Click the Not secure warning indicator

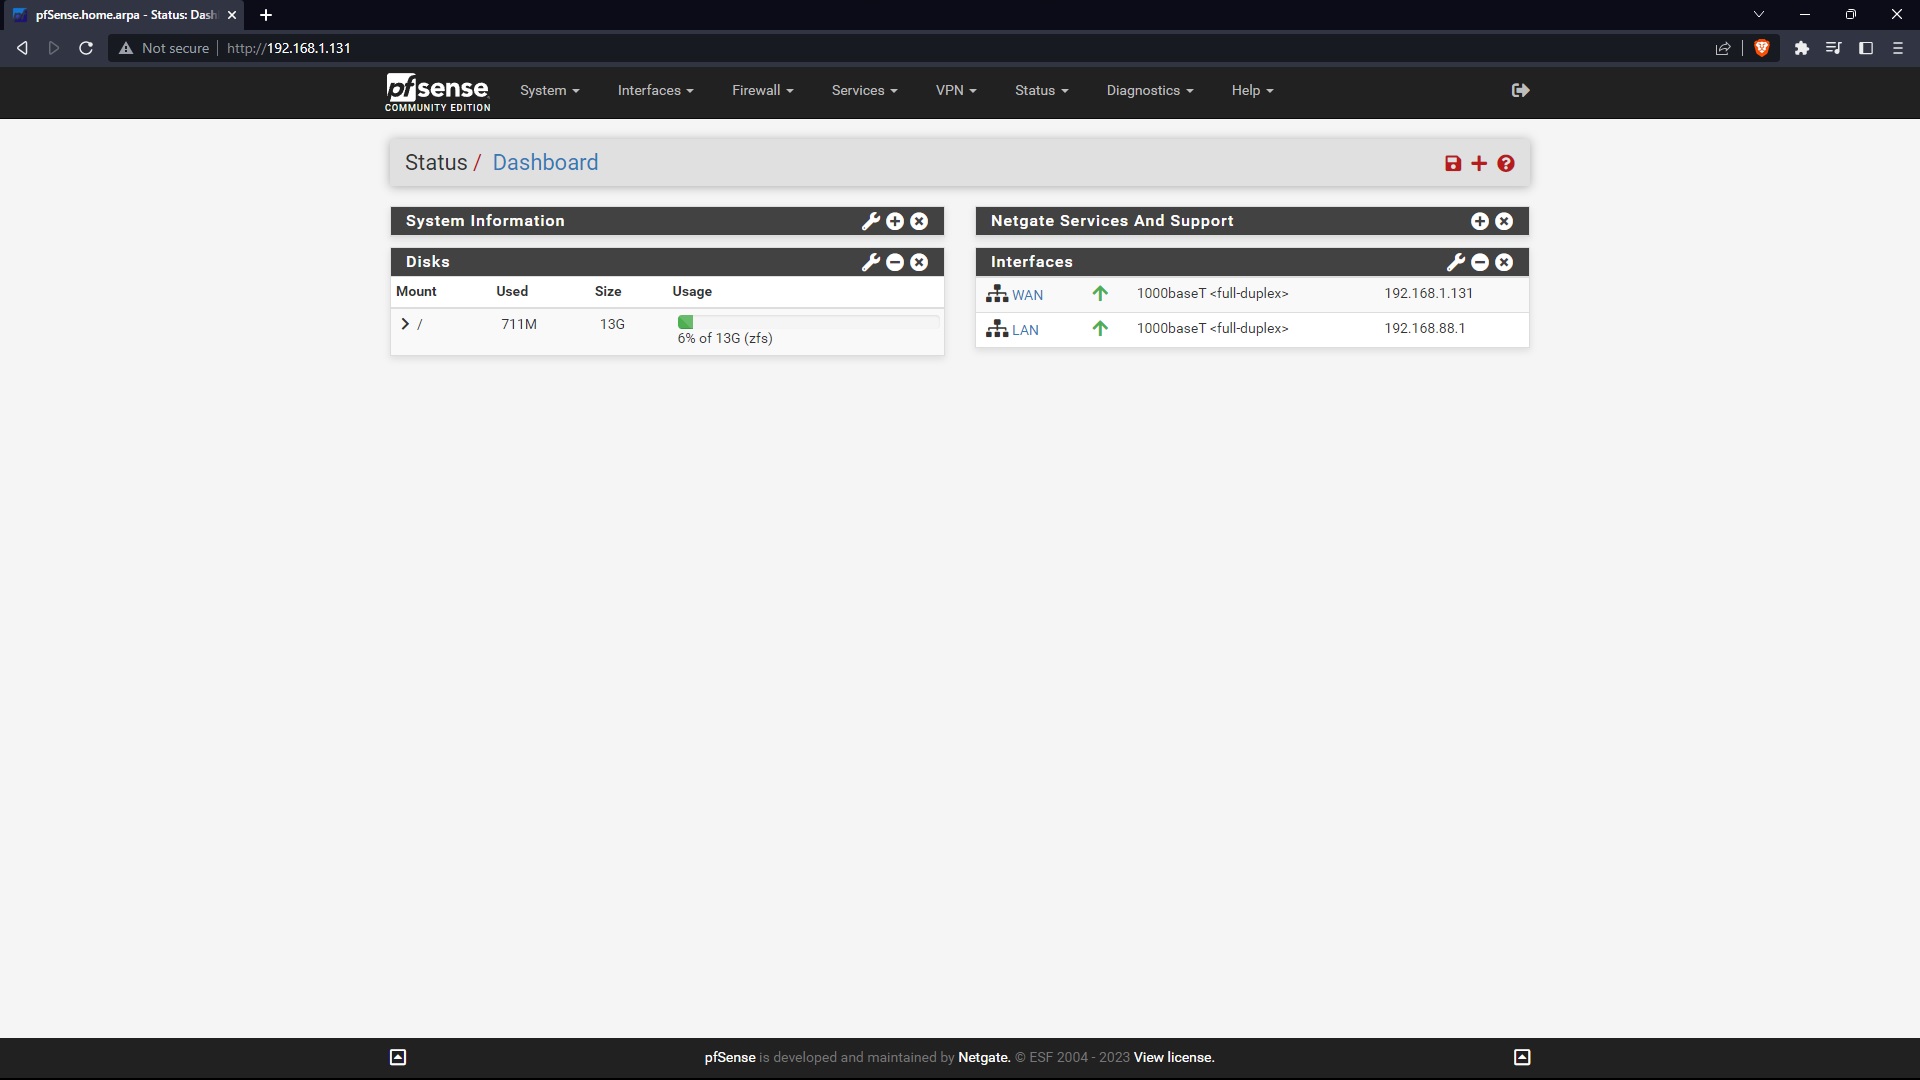tap(164, 48)
